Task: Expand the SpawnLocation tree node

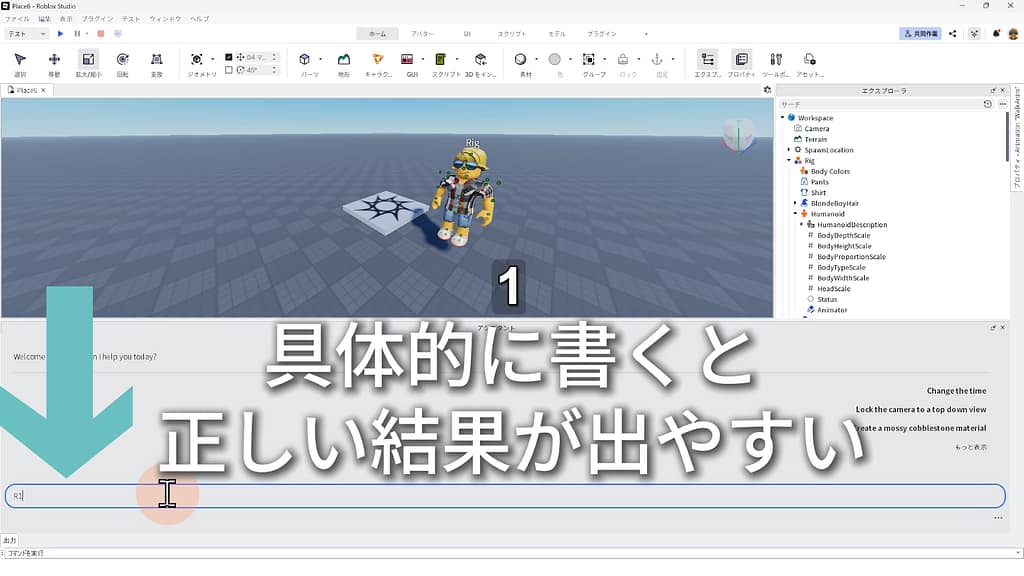Action: 789,150
